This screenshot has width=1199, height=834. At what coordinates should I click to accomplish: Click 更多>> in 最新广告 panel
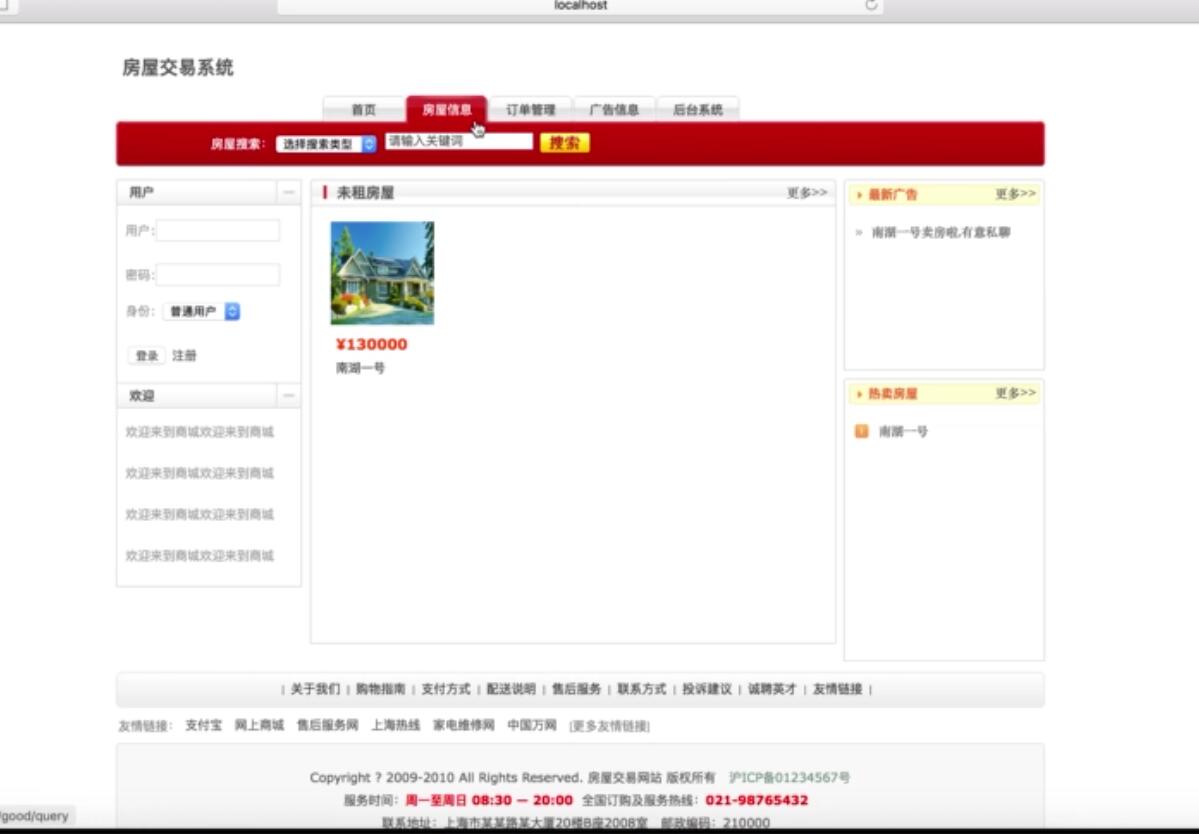[x=1015, y=194]
